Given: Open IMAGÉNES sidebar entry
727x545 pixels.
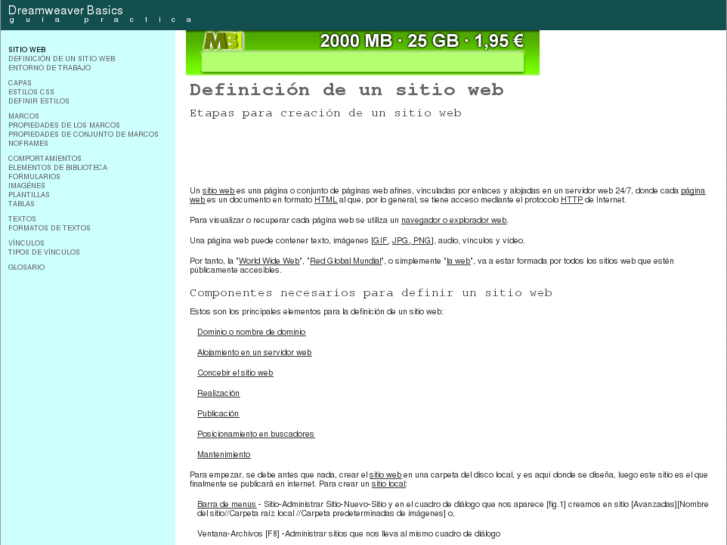Looking at the screenshot, I should coord(26,186).
